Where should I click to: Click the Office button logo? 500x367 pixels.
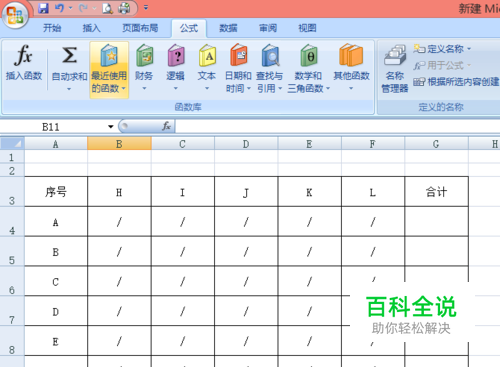[15, 15]
